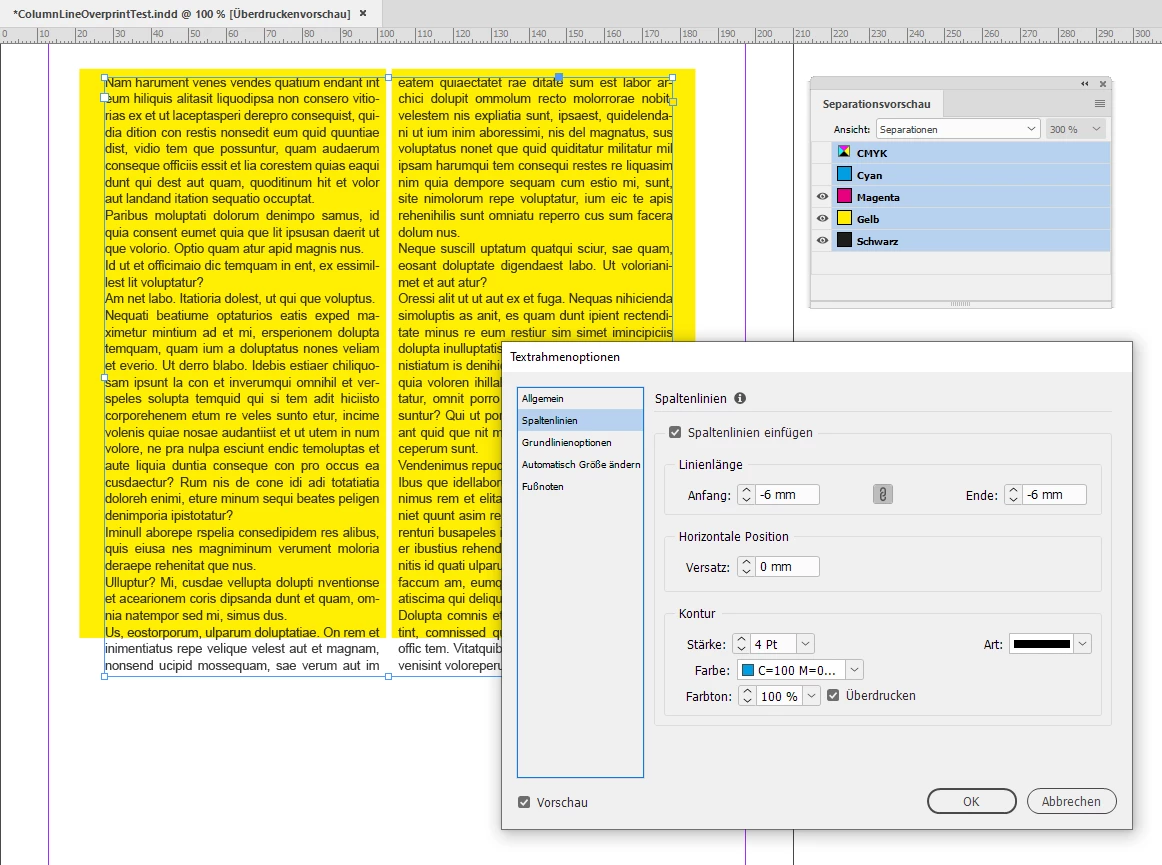Hide the Gelb separation via eye icon
This screenshot has width=1162, height=865.
pyautogui.click(x=823, y=219)
